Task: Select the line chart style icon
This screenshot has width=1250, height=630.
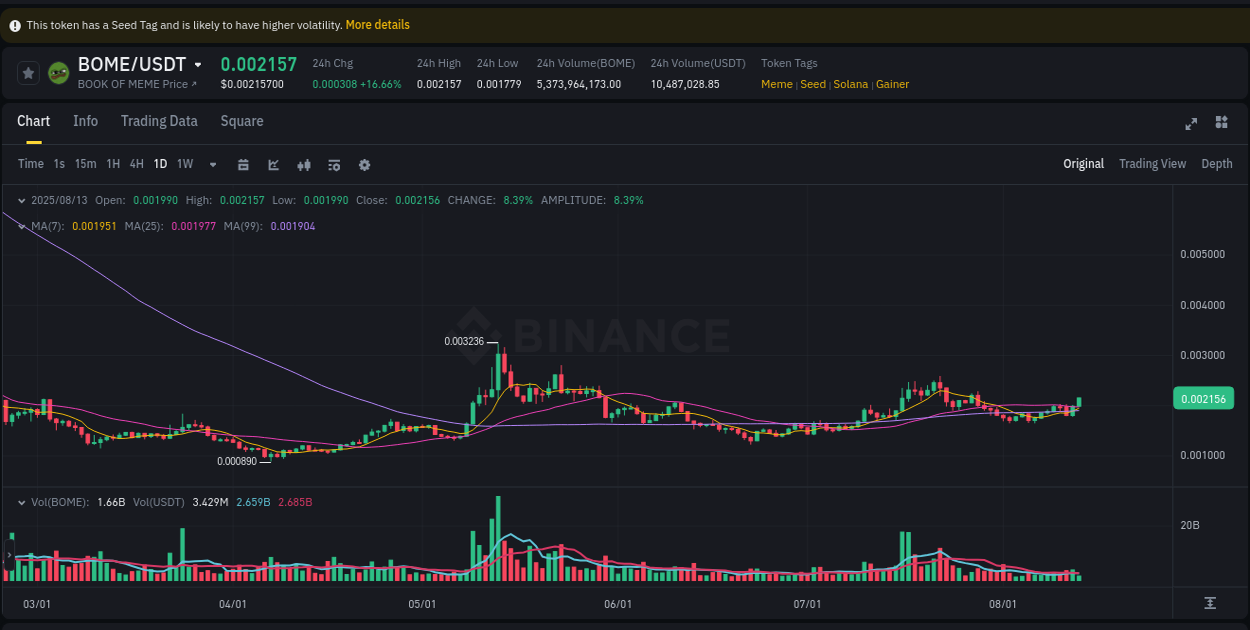Action: pos(273,163)
